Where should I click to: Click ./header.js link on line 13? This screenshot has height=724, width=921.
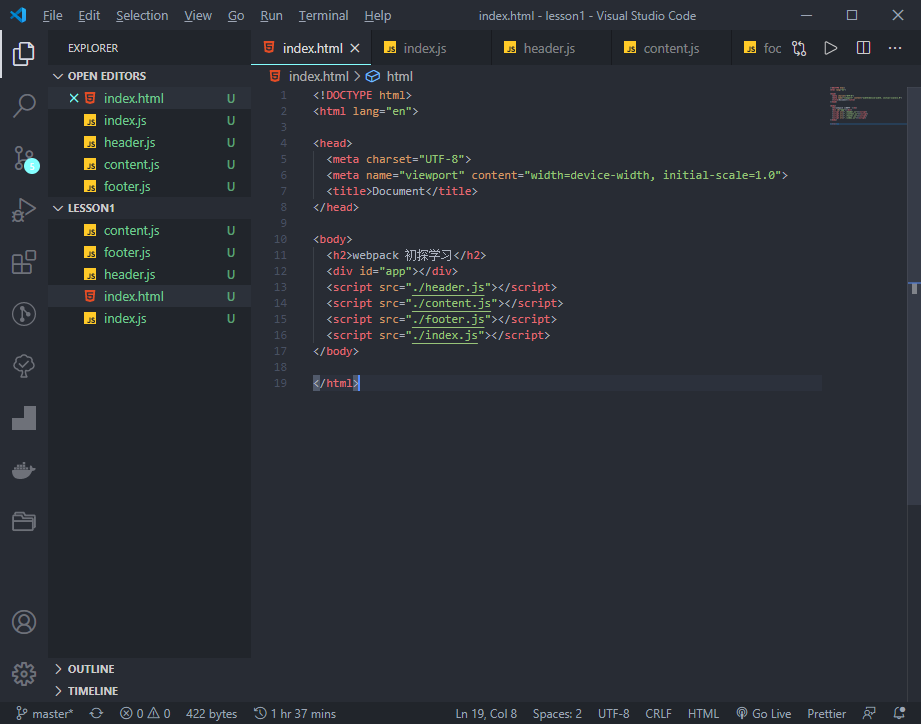(448, 287)
